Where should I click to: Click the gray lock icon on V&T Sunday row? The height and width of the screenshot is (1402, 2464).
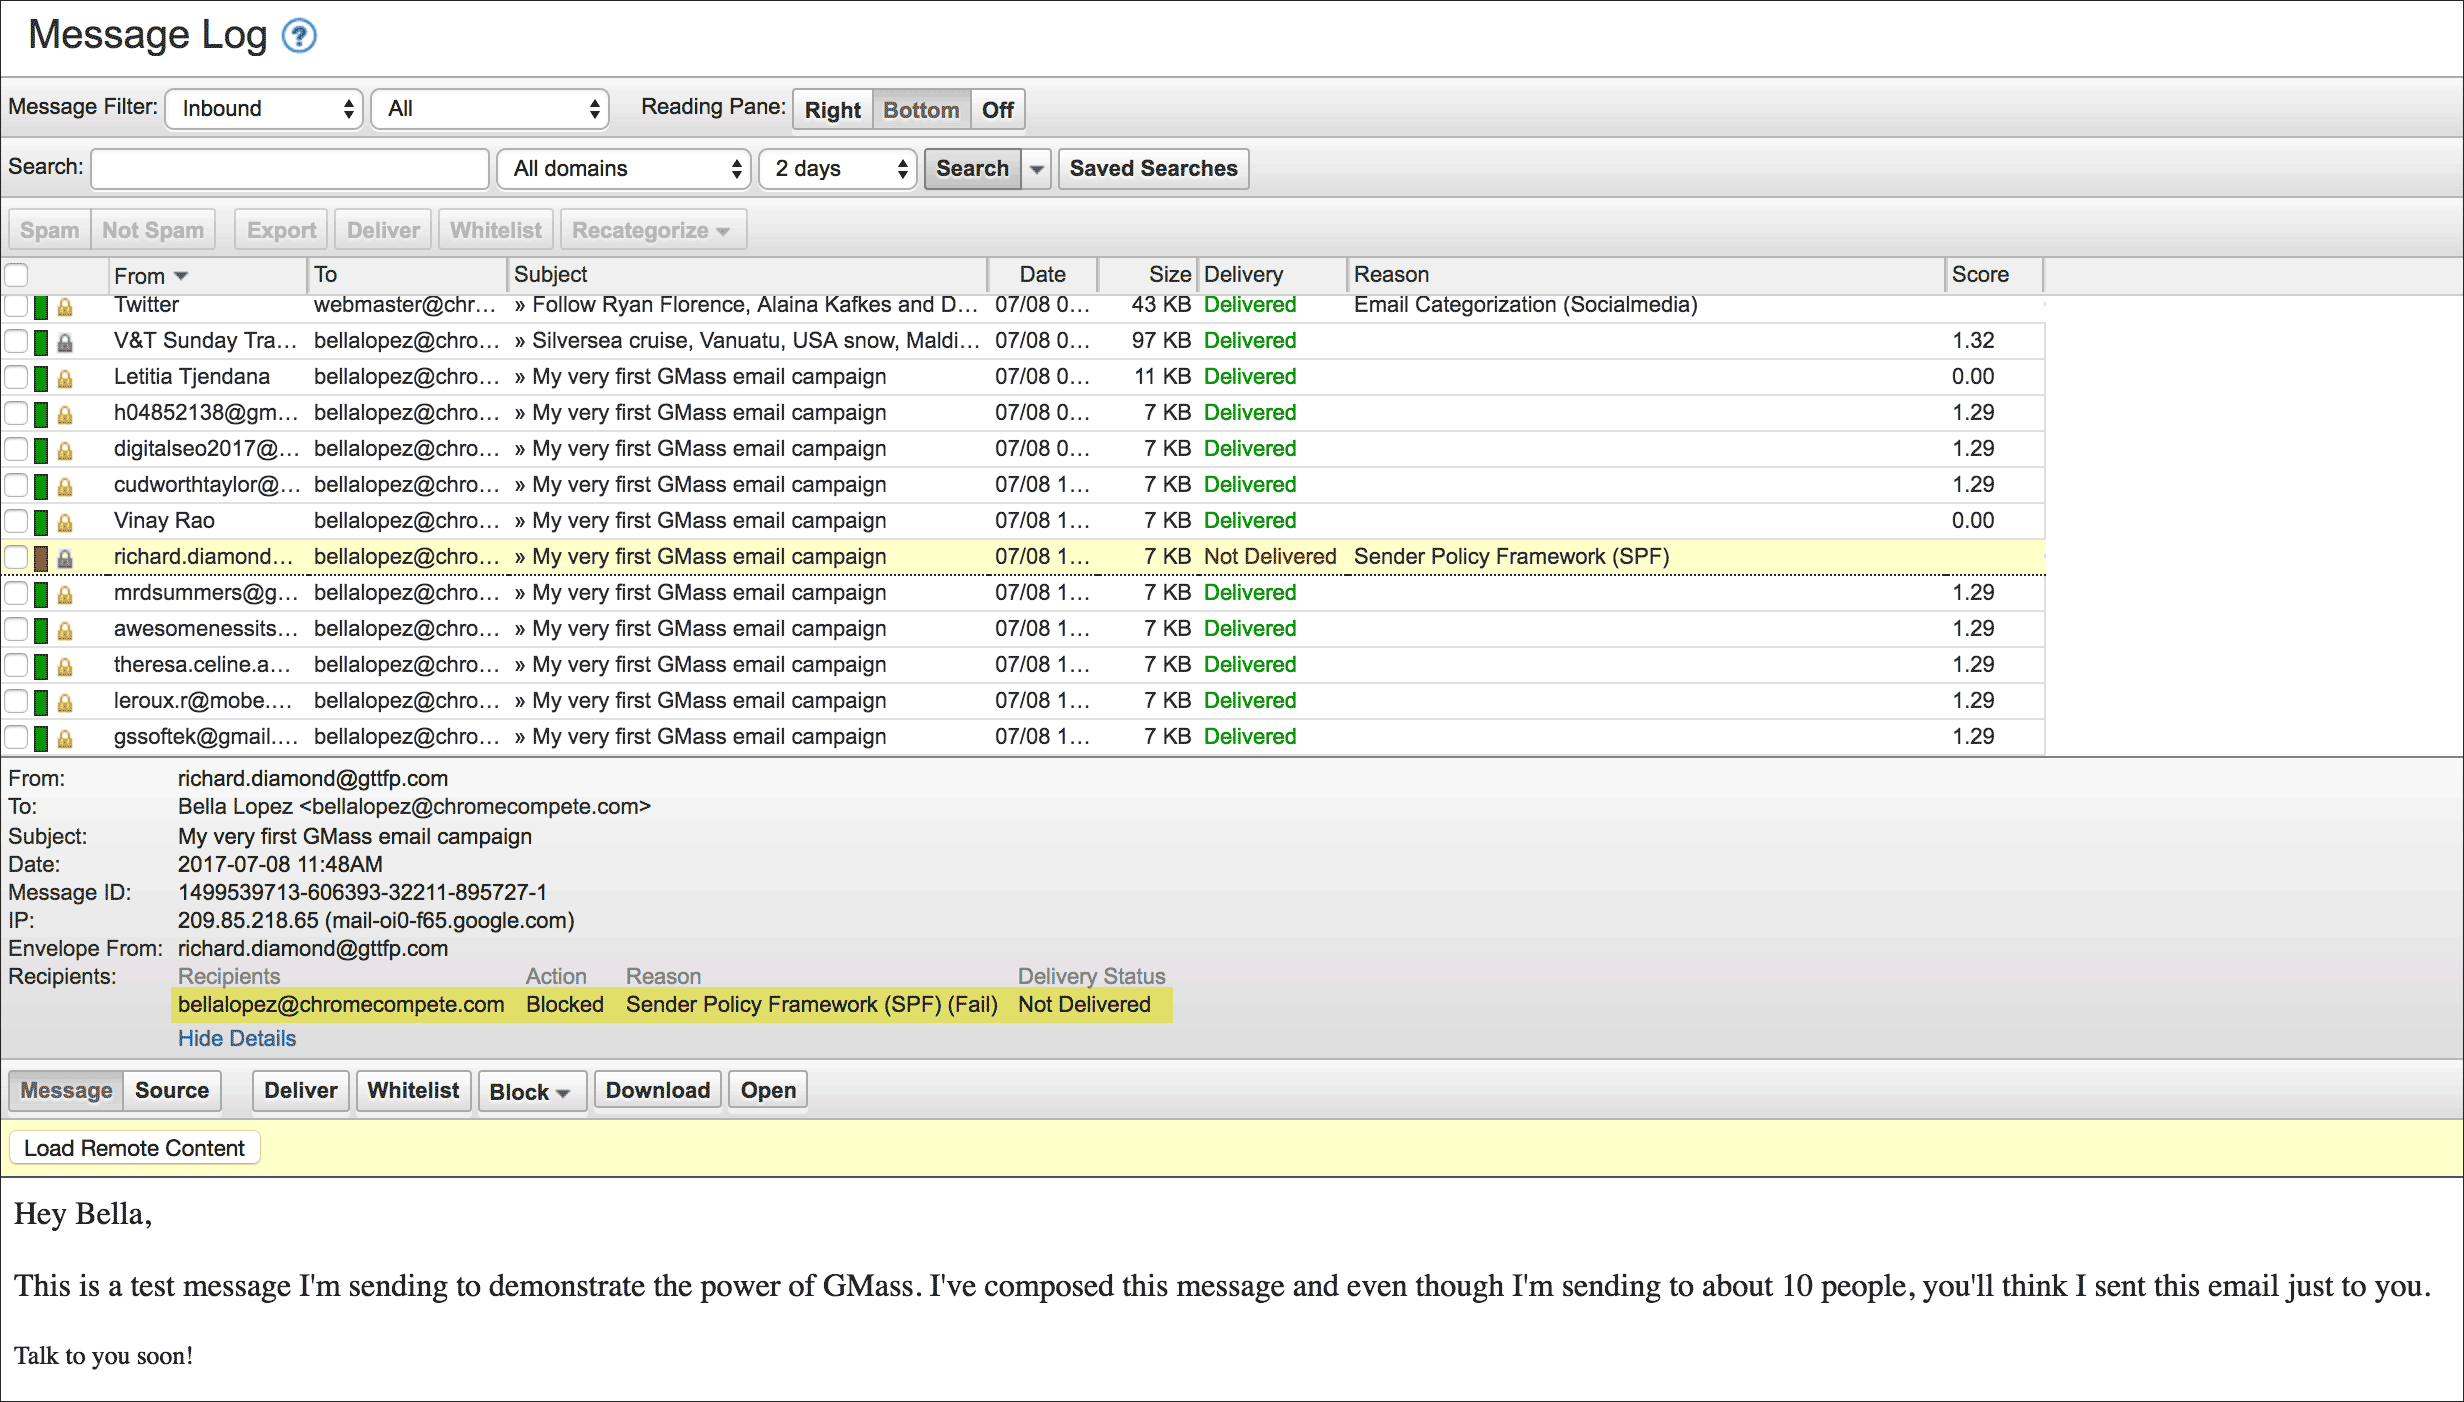point(65,343)
